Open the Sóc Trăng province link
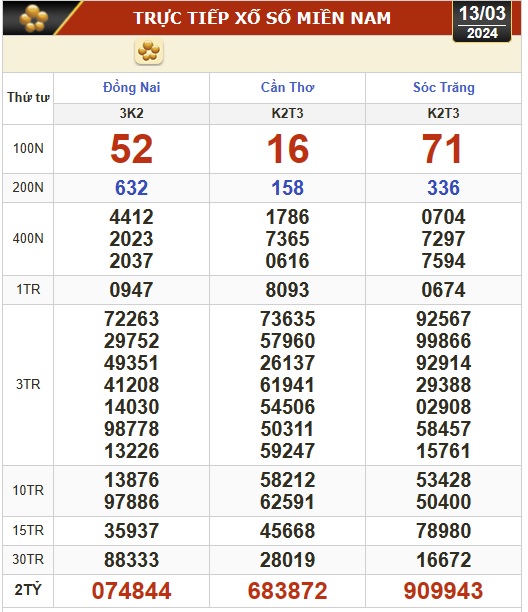Image resolution: width=528 pixels, height=612 pixels. pyautogui.click(x=444, y=87)
